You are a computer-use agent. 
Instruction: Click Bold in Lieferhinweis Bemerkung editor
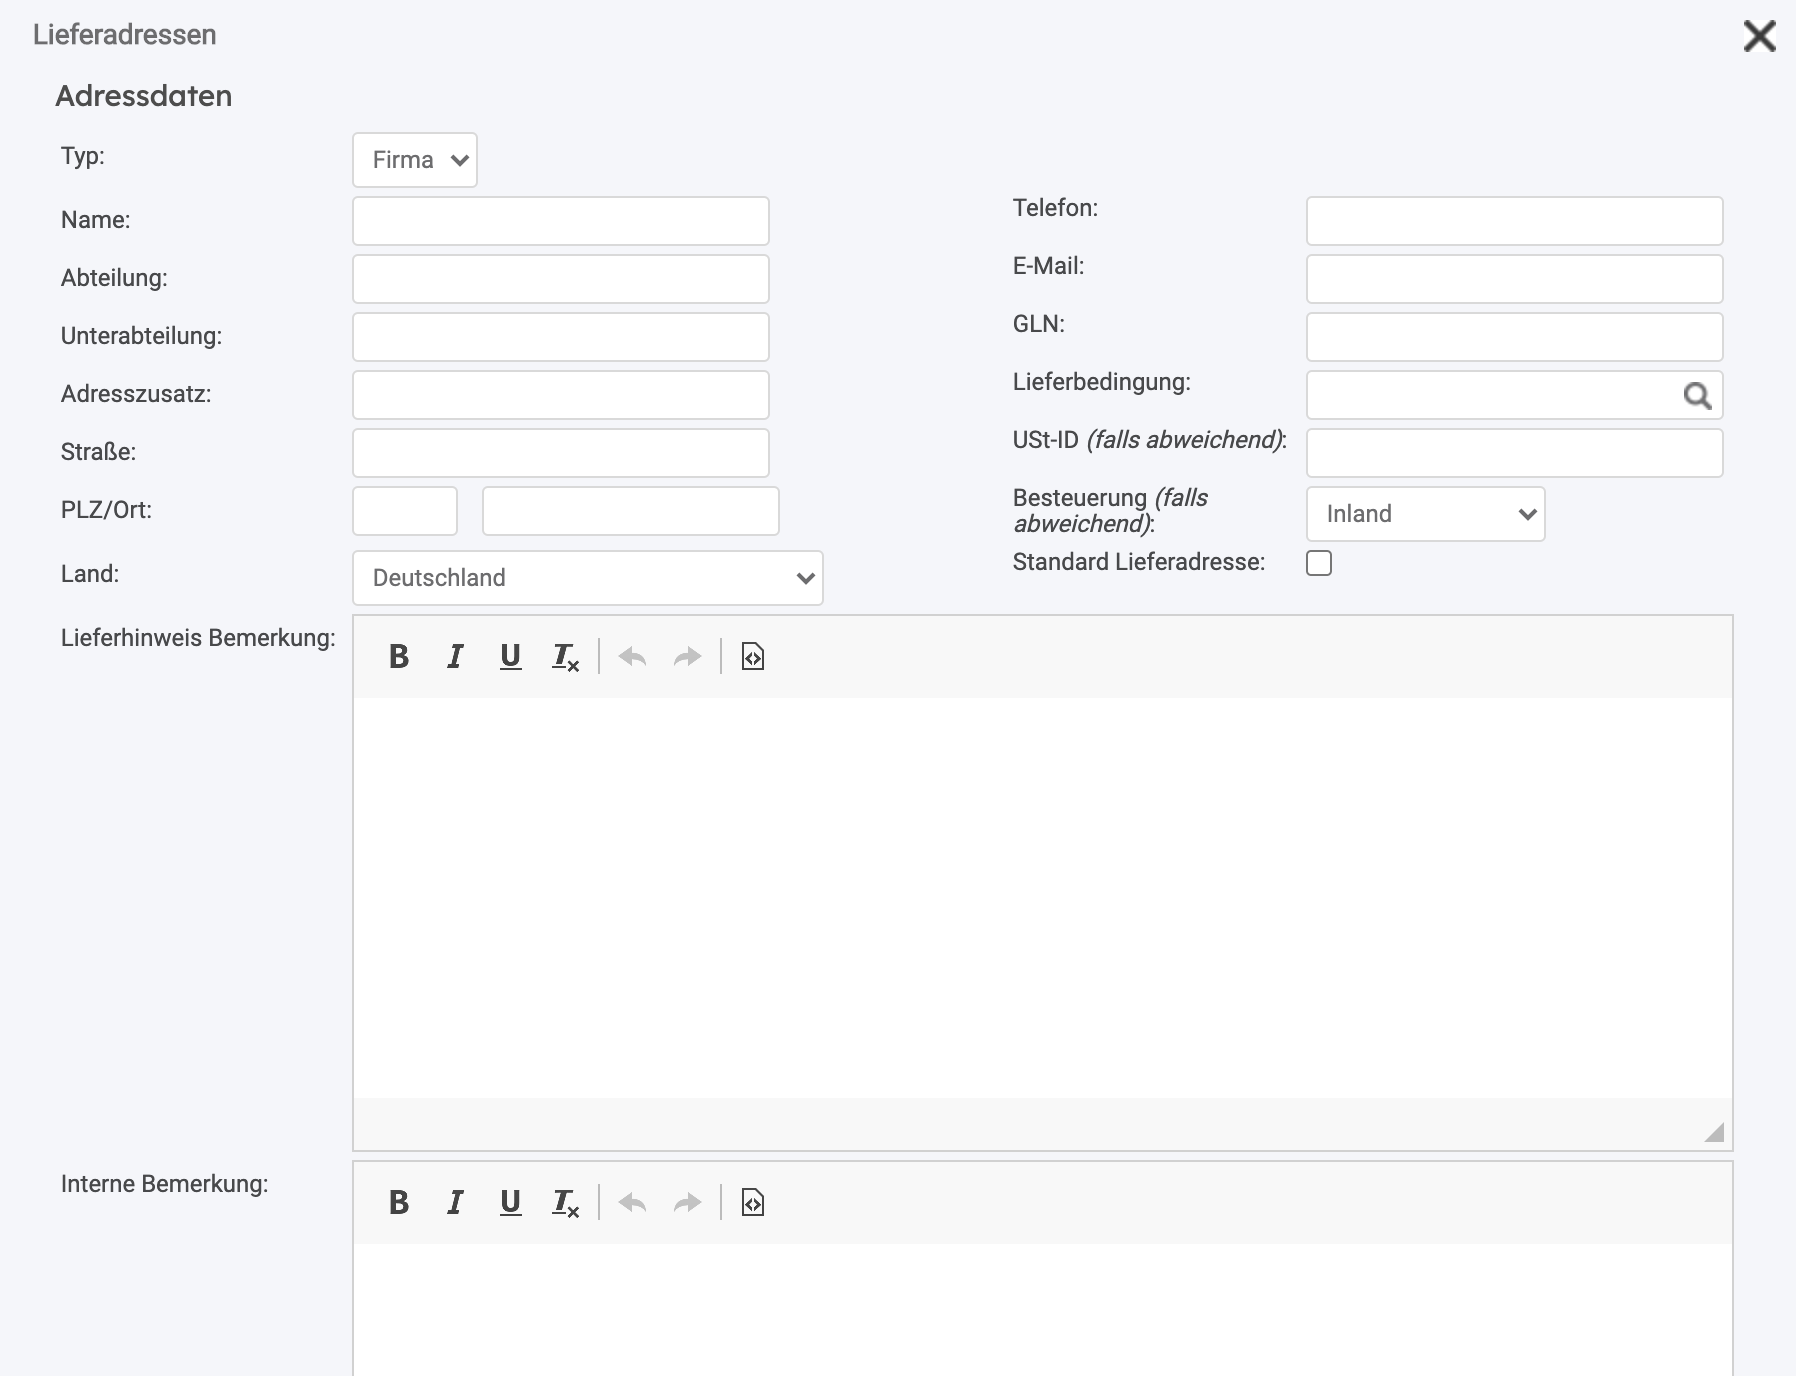coord(399,657)
